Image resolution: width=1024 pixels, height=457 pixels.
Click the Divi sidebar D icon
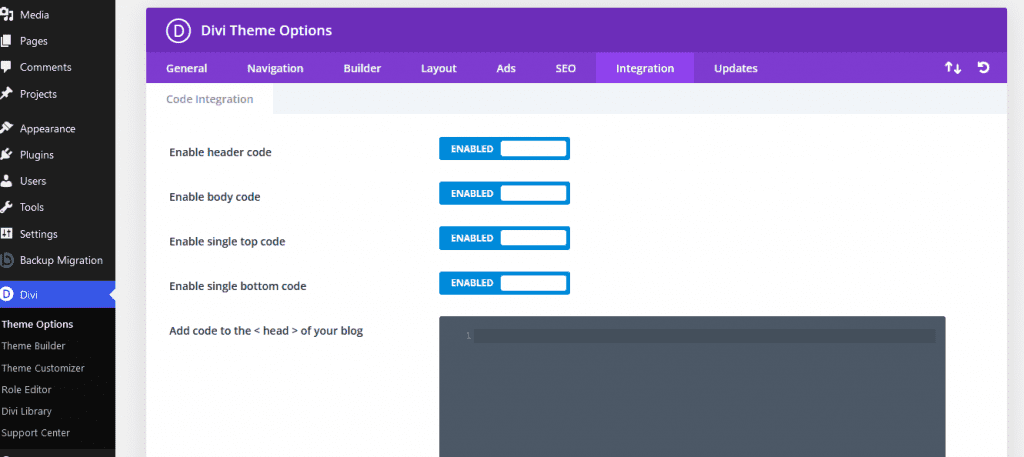click(x=7, y=294)
